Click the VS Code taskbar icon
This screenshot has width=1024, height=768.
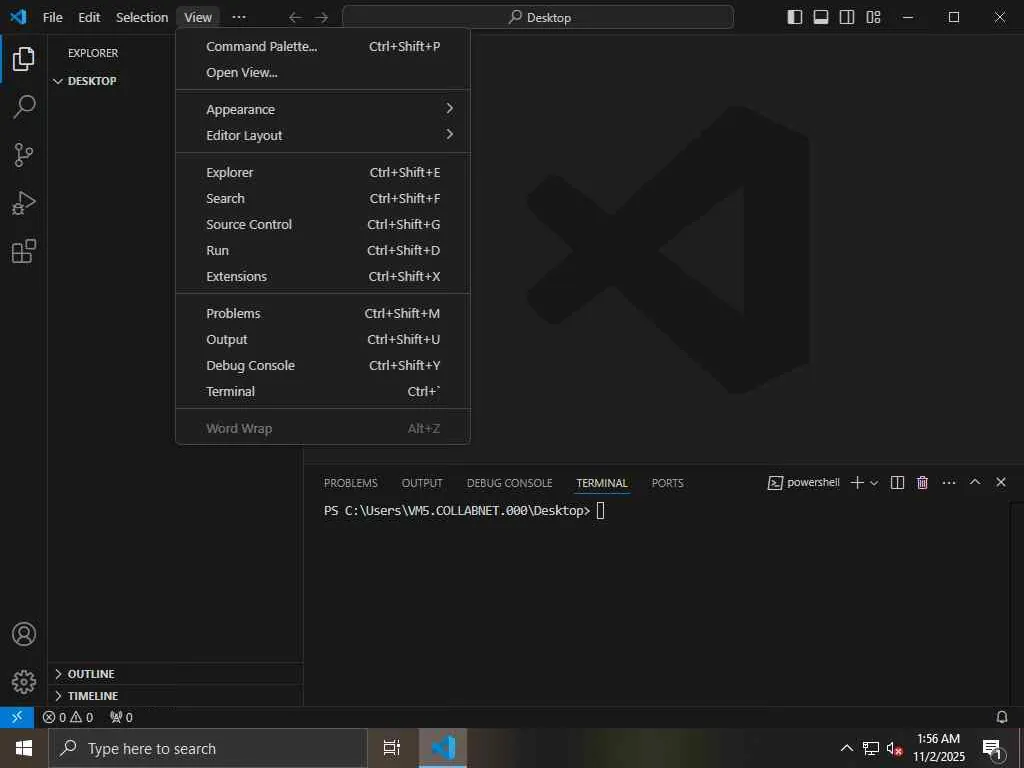click(x=443, y=748)
